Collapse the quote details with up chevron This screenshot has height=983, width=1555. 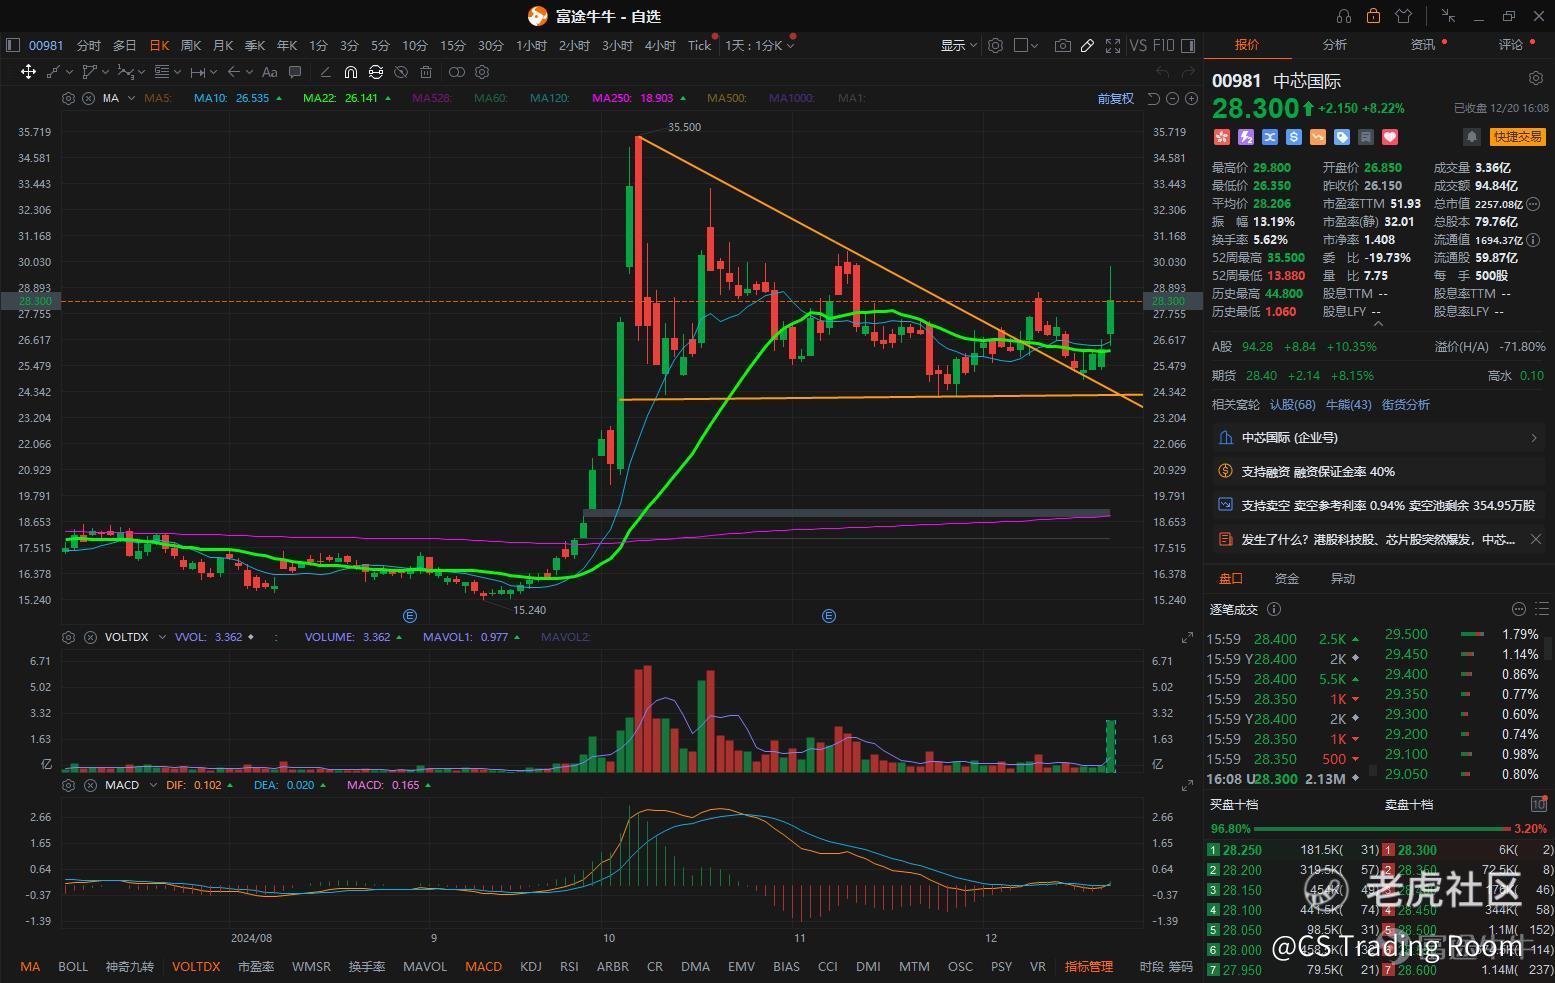click(1377, 324)
